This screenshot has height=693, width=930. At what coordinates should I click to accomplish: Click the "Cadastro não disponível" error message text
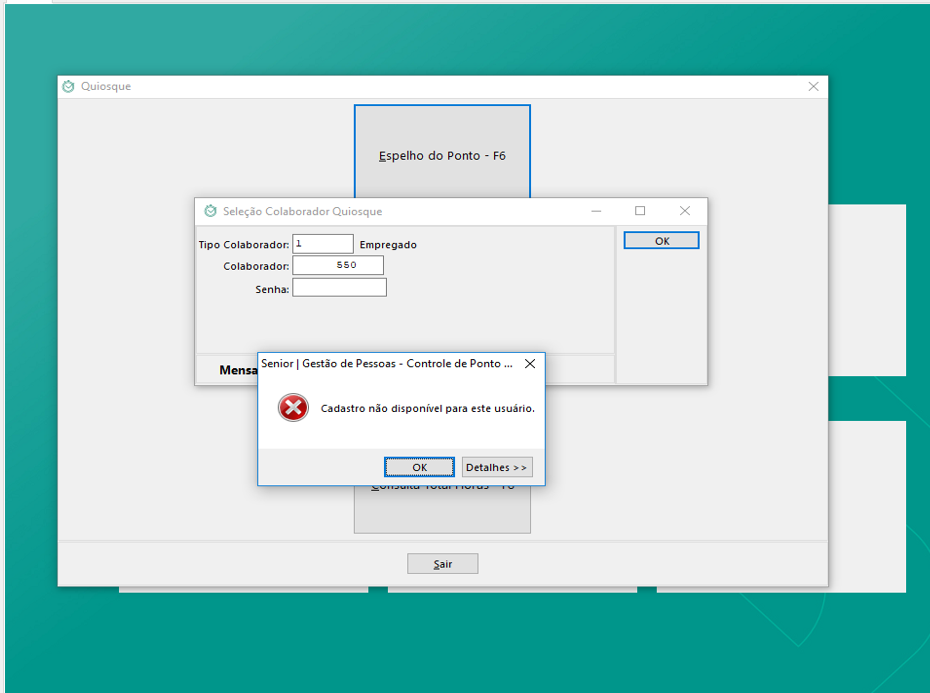(x=427, y=408)
